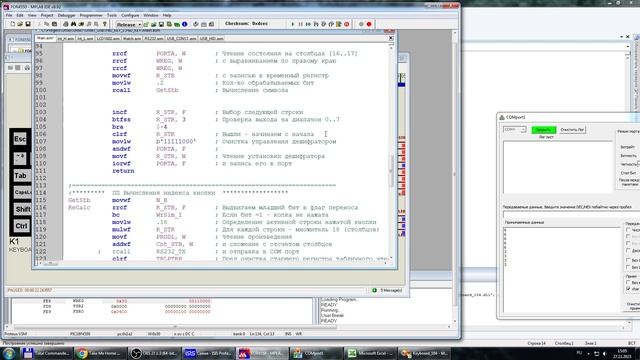Viewport: 640px width, 360px height.
Task: Click the Tab key on Proteus keyboard
Action: coord(20,176)
